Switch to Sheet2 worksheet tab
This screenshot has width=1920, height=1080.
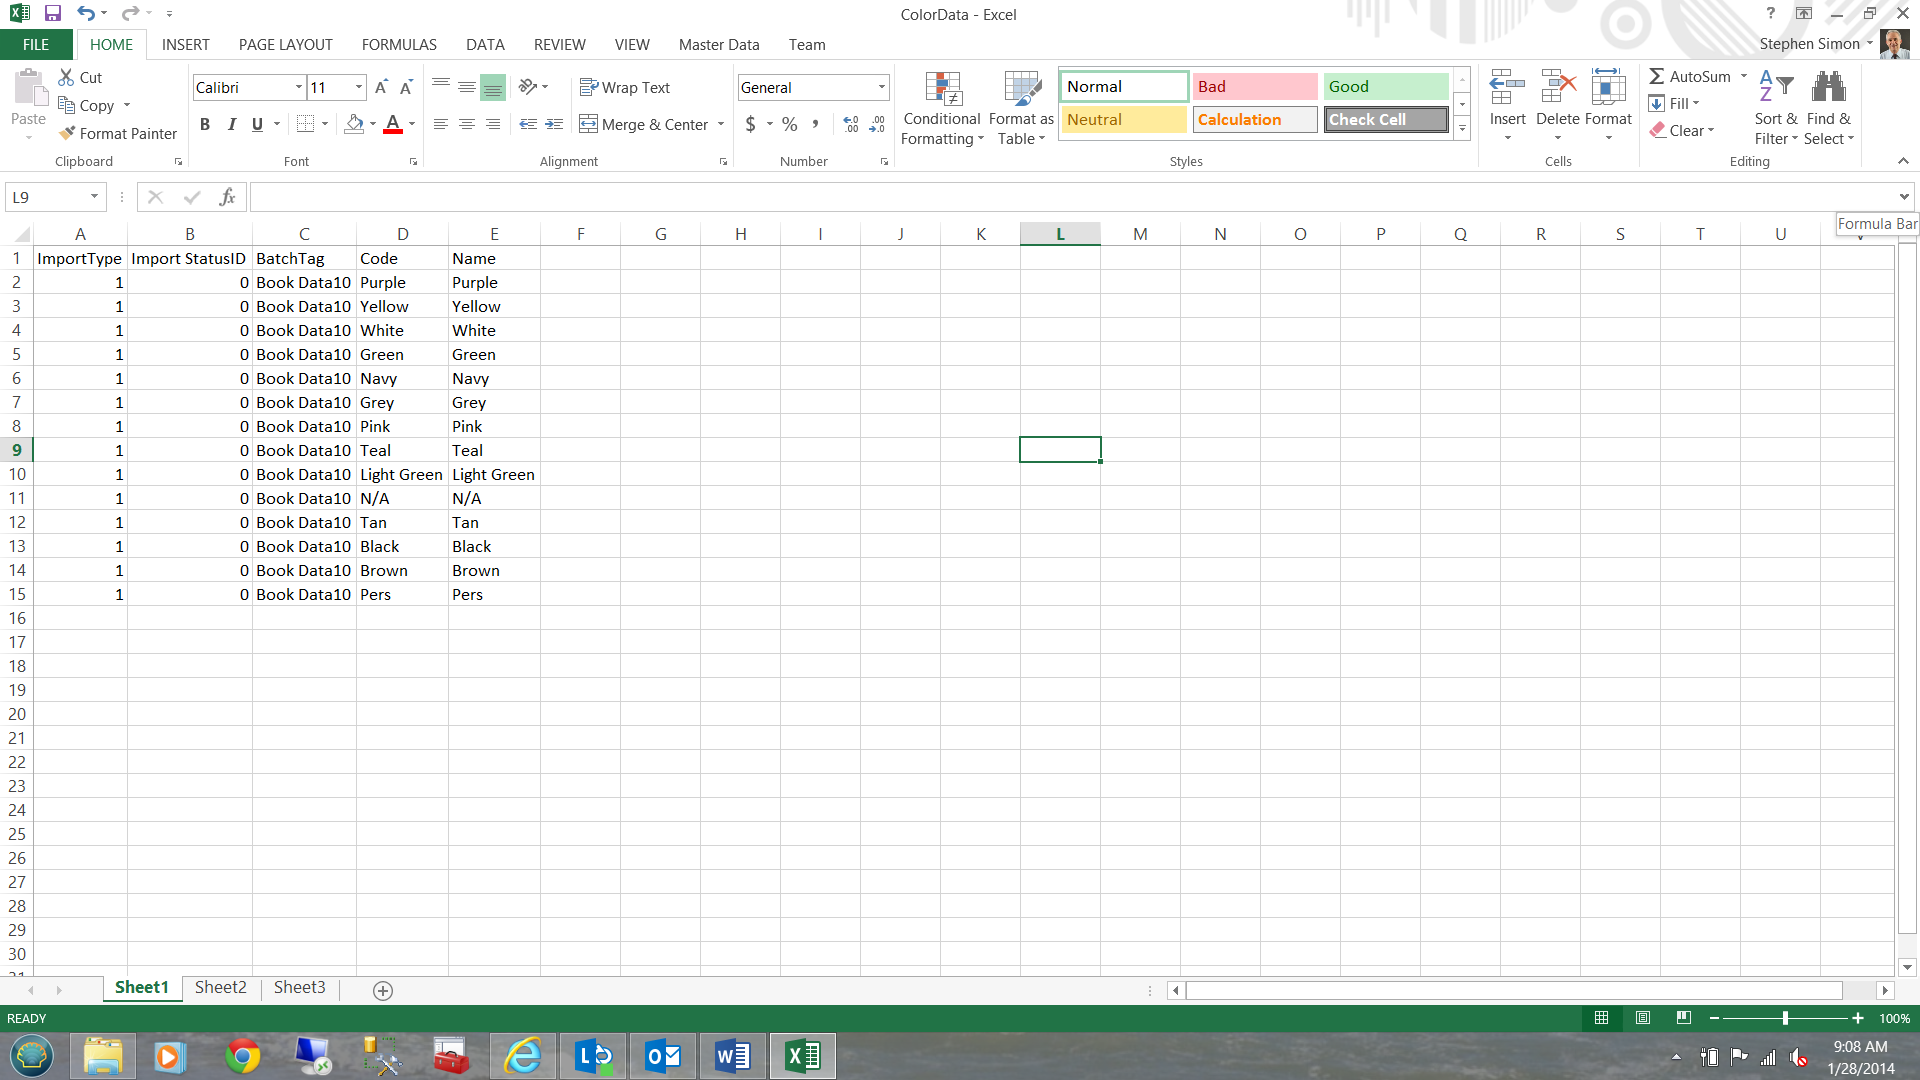click(220, 987)
